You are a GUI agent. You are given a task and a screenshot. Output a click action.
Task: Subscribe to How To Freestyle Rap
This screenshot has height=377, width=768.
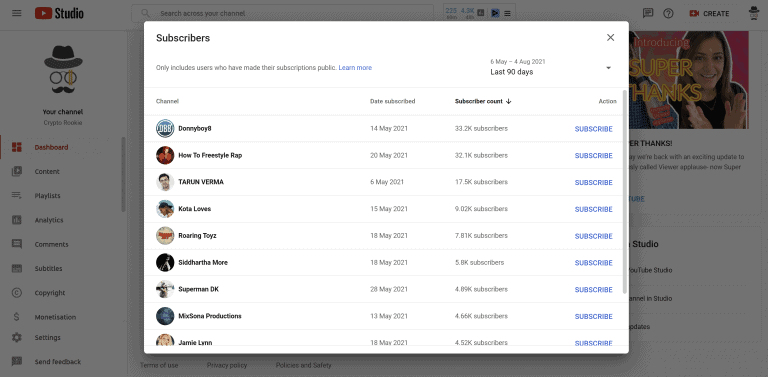593,156
